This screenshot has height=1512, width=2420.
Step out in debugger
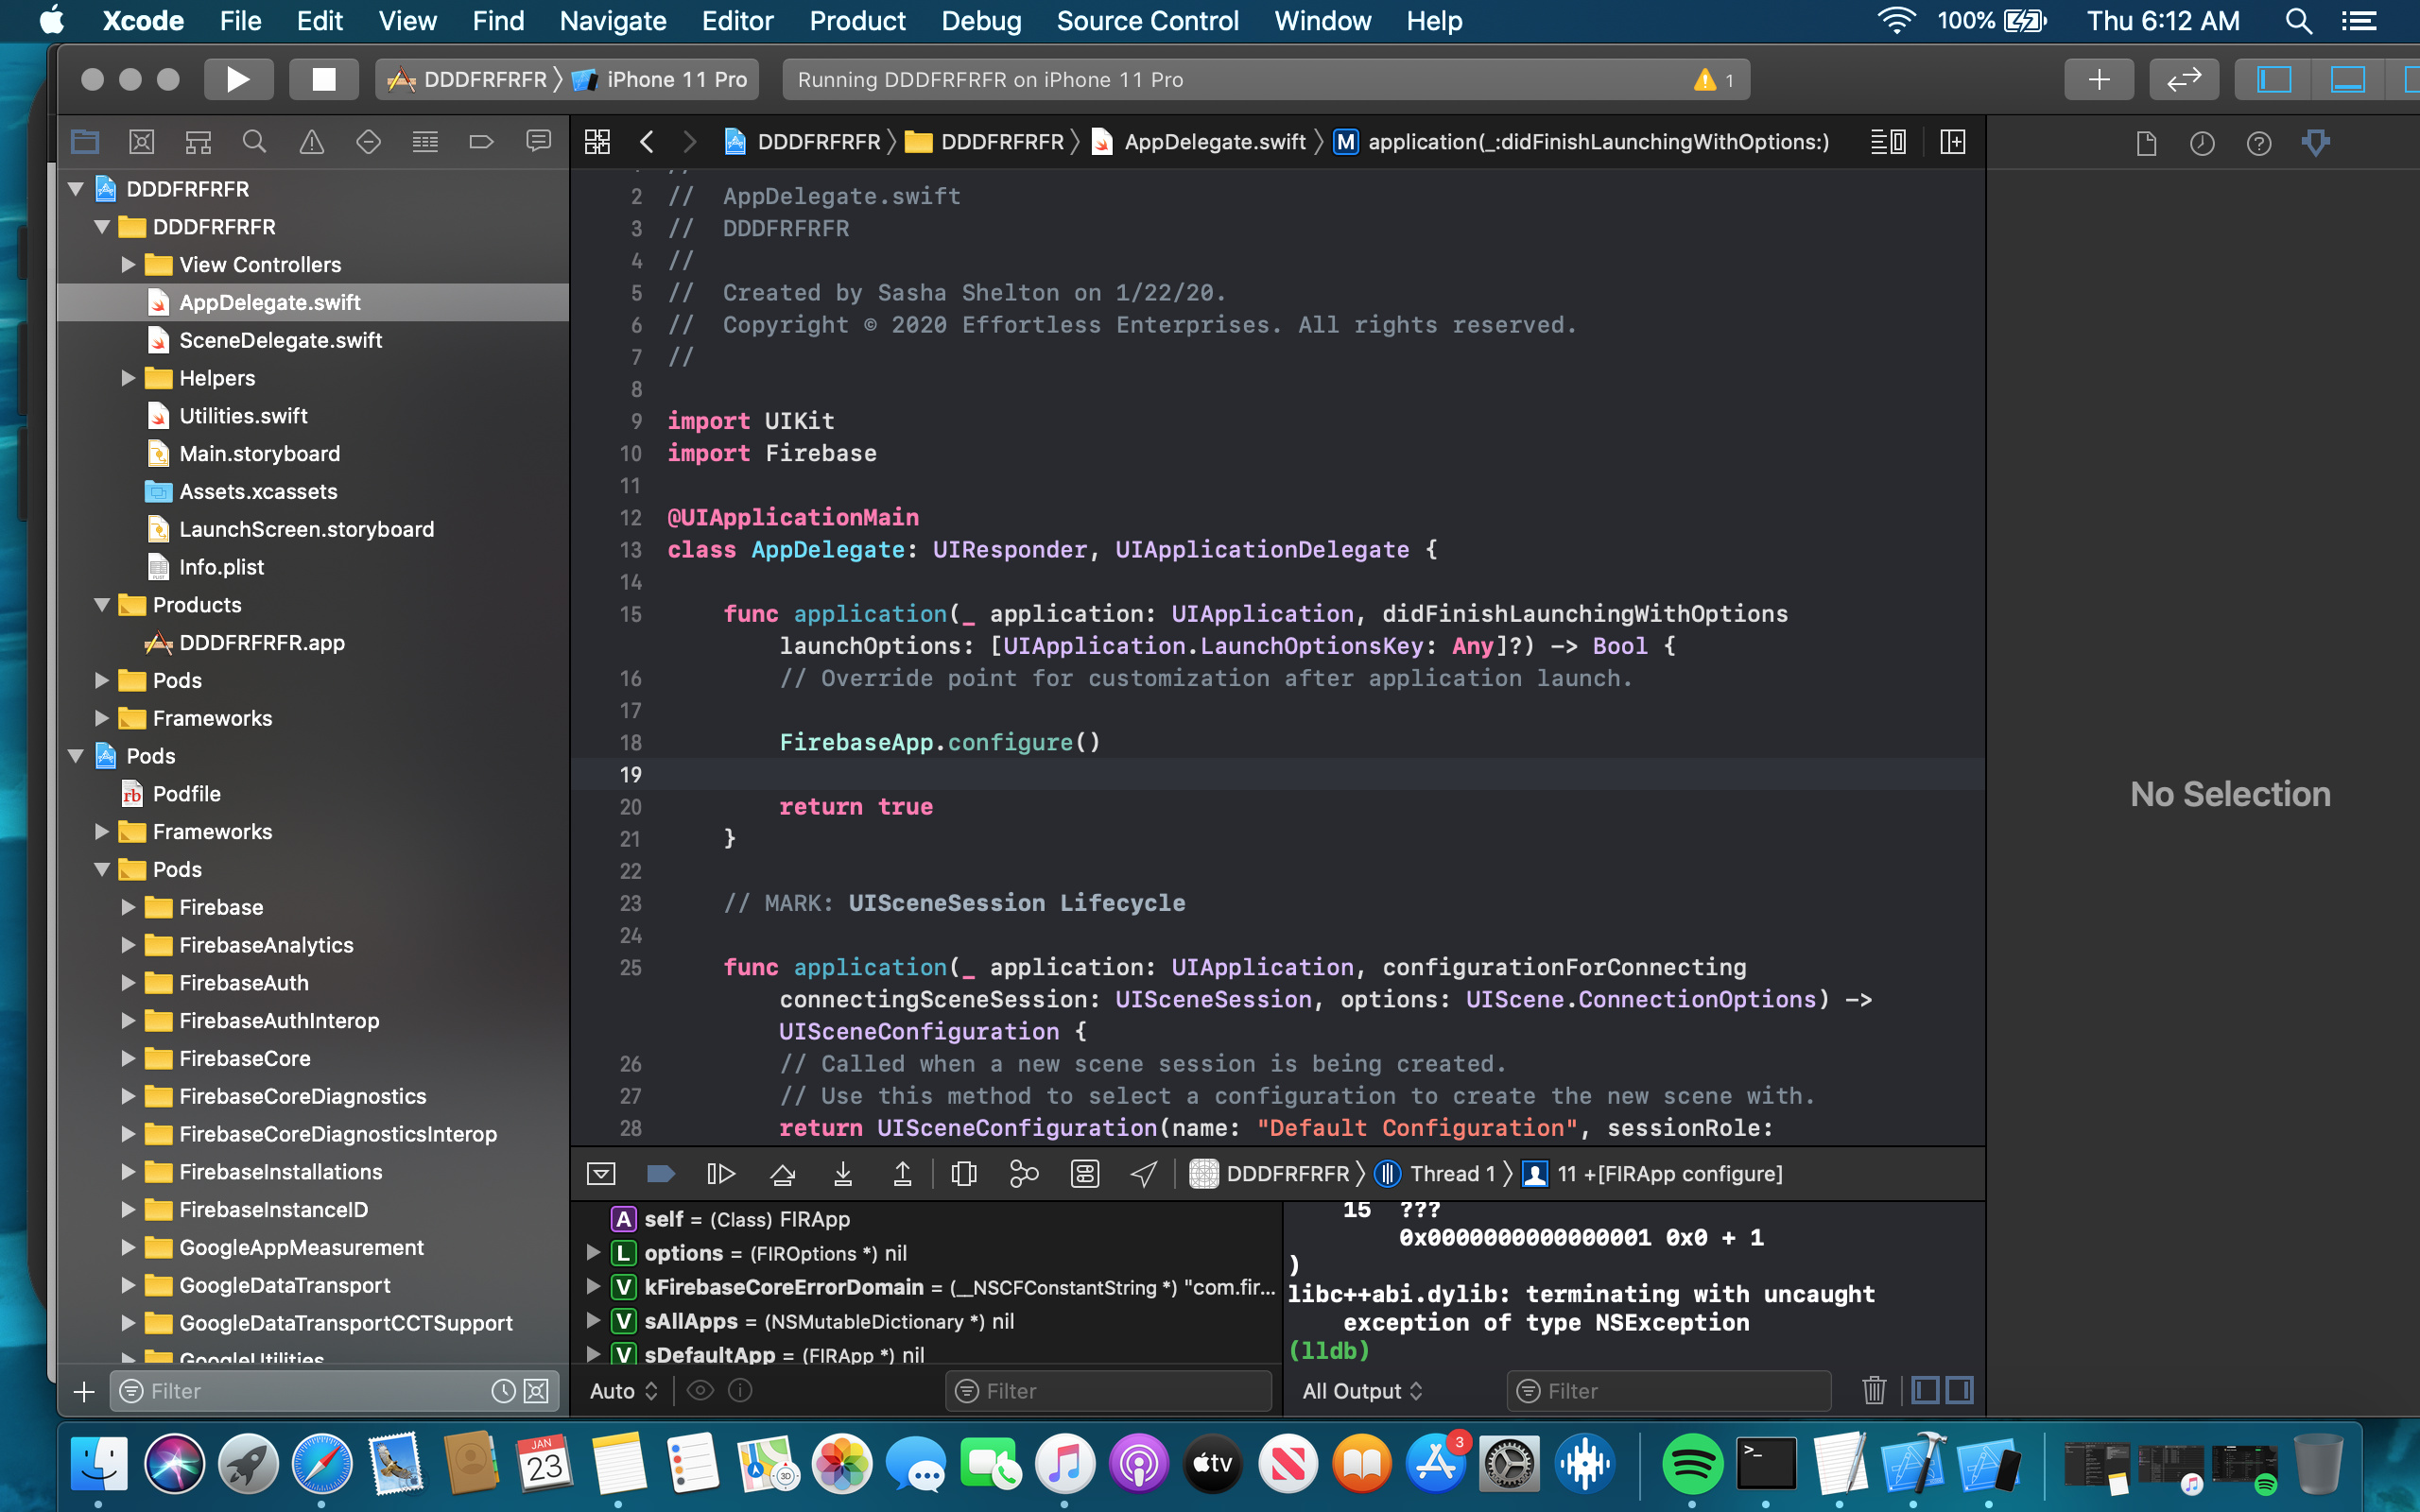[x=902, y=1173]
